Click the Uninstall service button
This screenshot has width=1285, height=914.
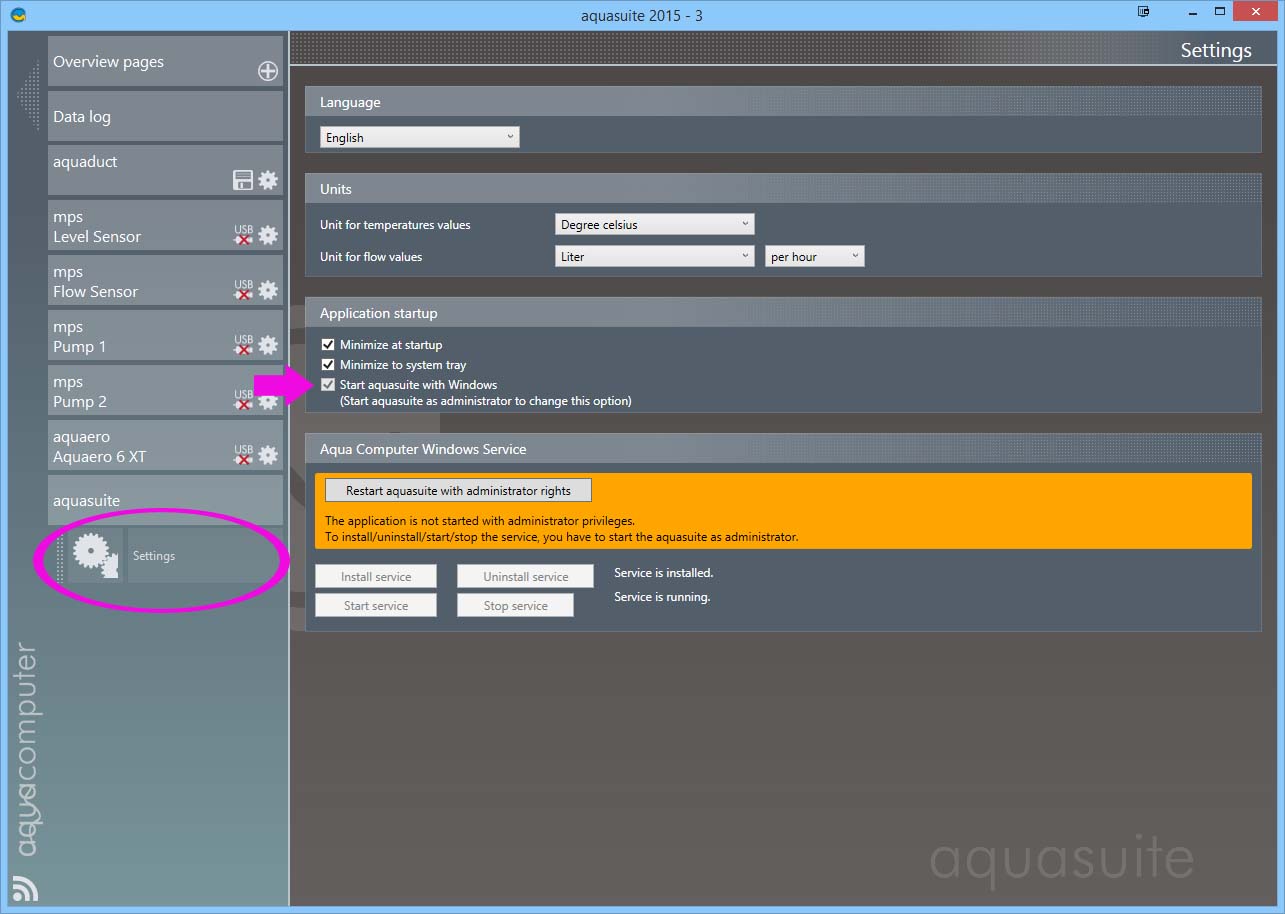[x=526, y=577]
